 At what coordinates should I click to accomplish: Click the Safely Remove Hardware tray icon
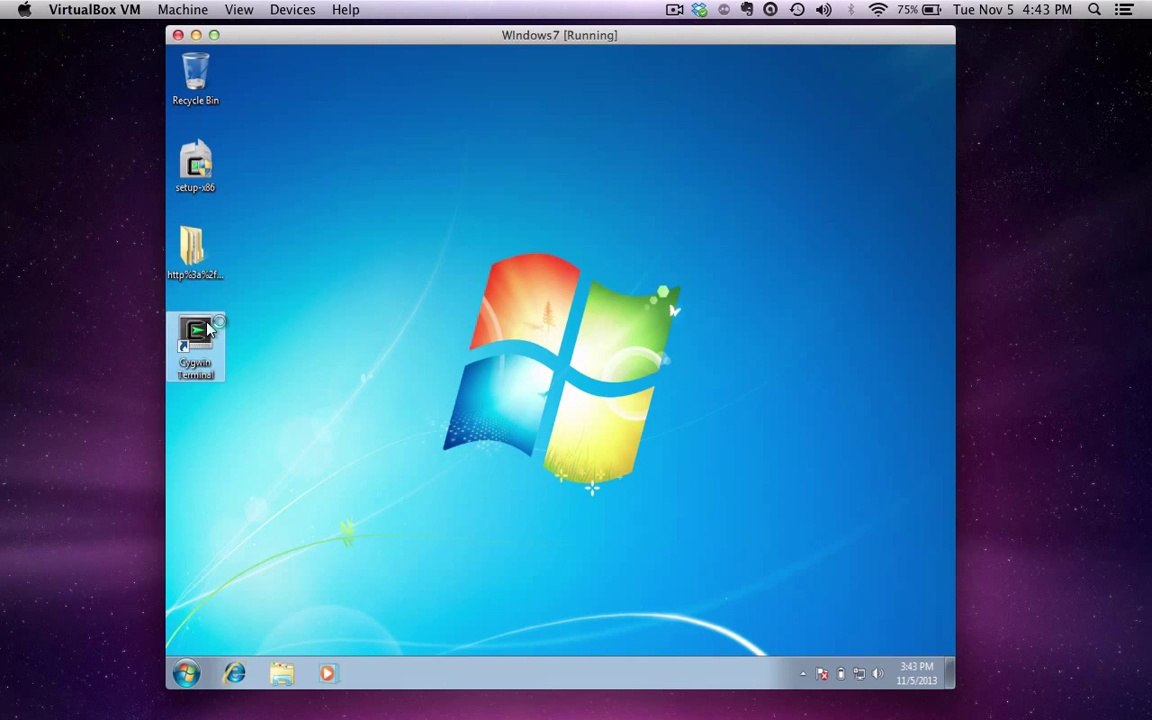click(840, 674)
